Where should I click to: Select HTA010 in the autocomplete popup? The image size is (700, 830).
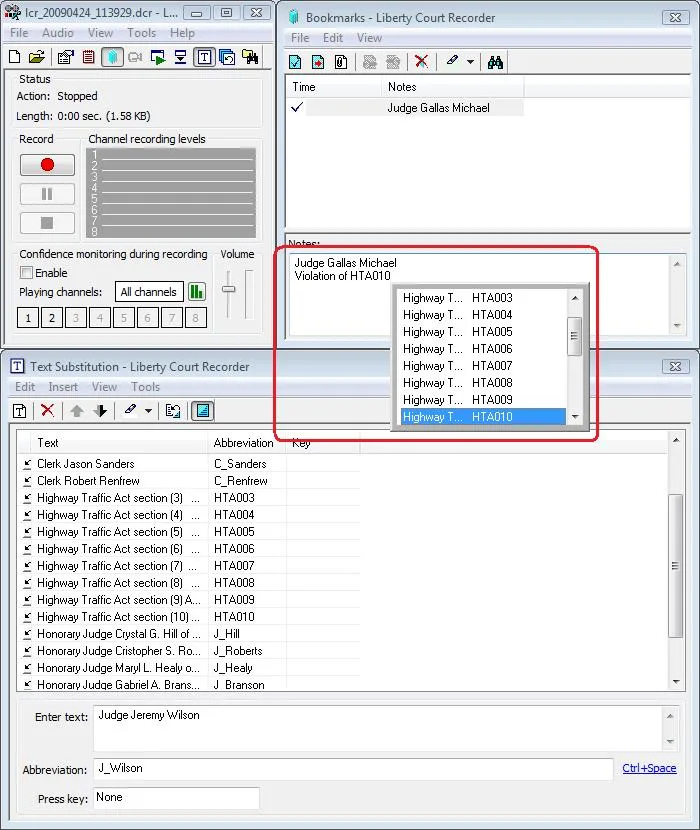[483, 417]
